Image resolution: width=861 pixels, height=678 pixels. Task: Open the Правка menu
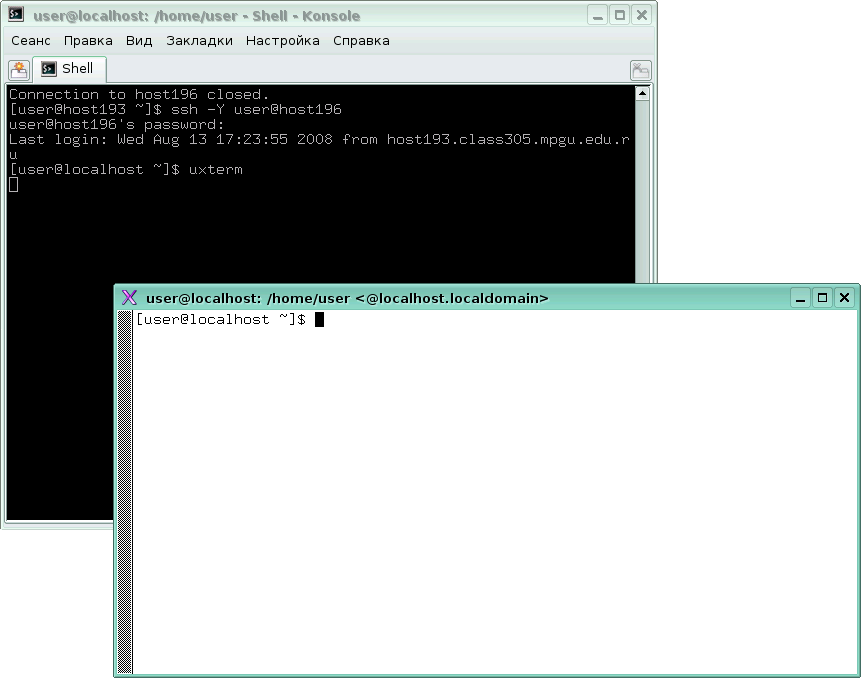[x=88, y=41]
